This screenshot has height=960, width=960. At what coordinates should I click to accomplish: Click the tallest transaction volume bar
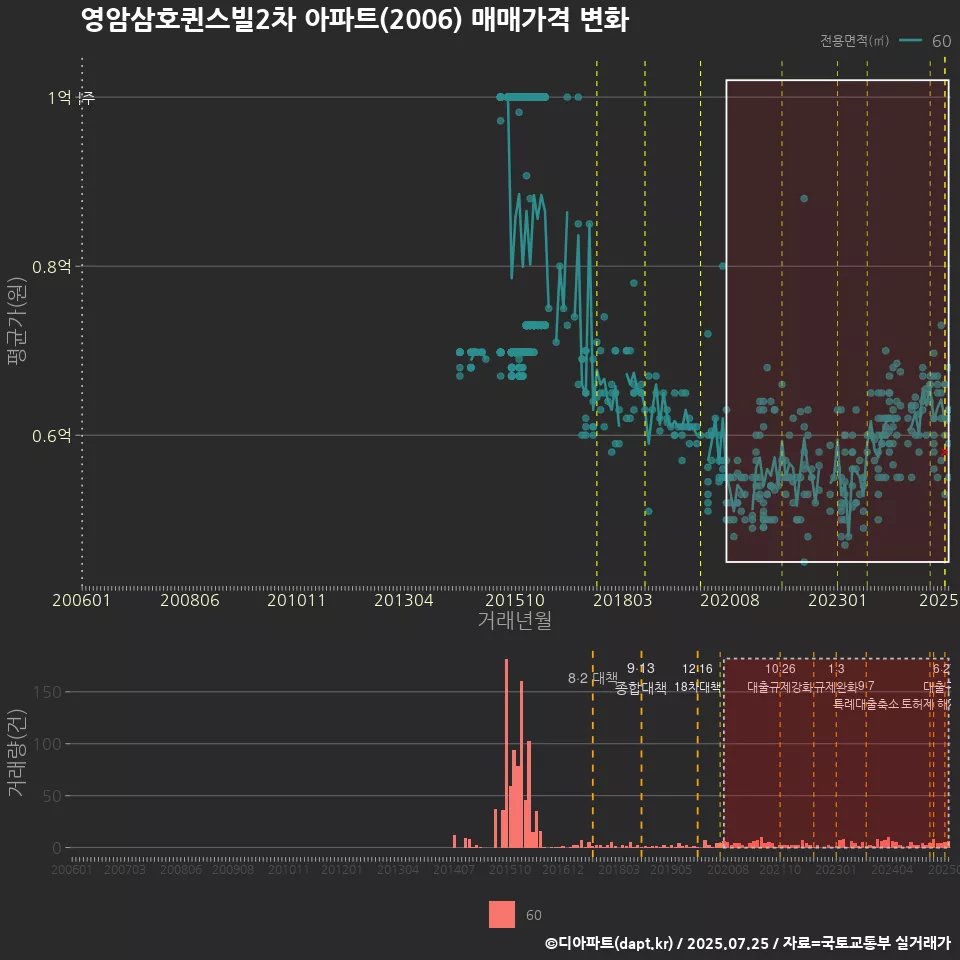pos(506,754)
